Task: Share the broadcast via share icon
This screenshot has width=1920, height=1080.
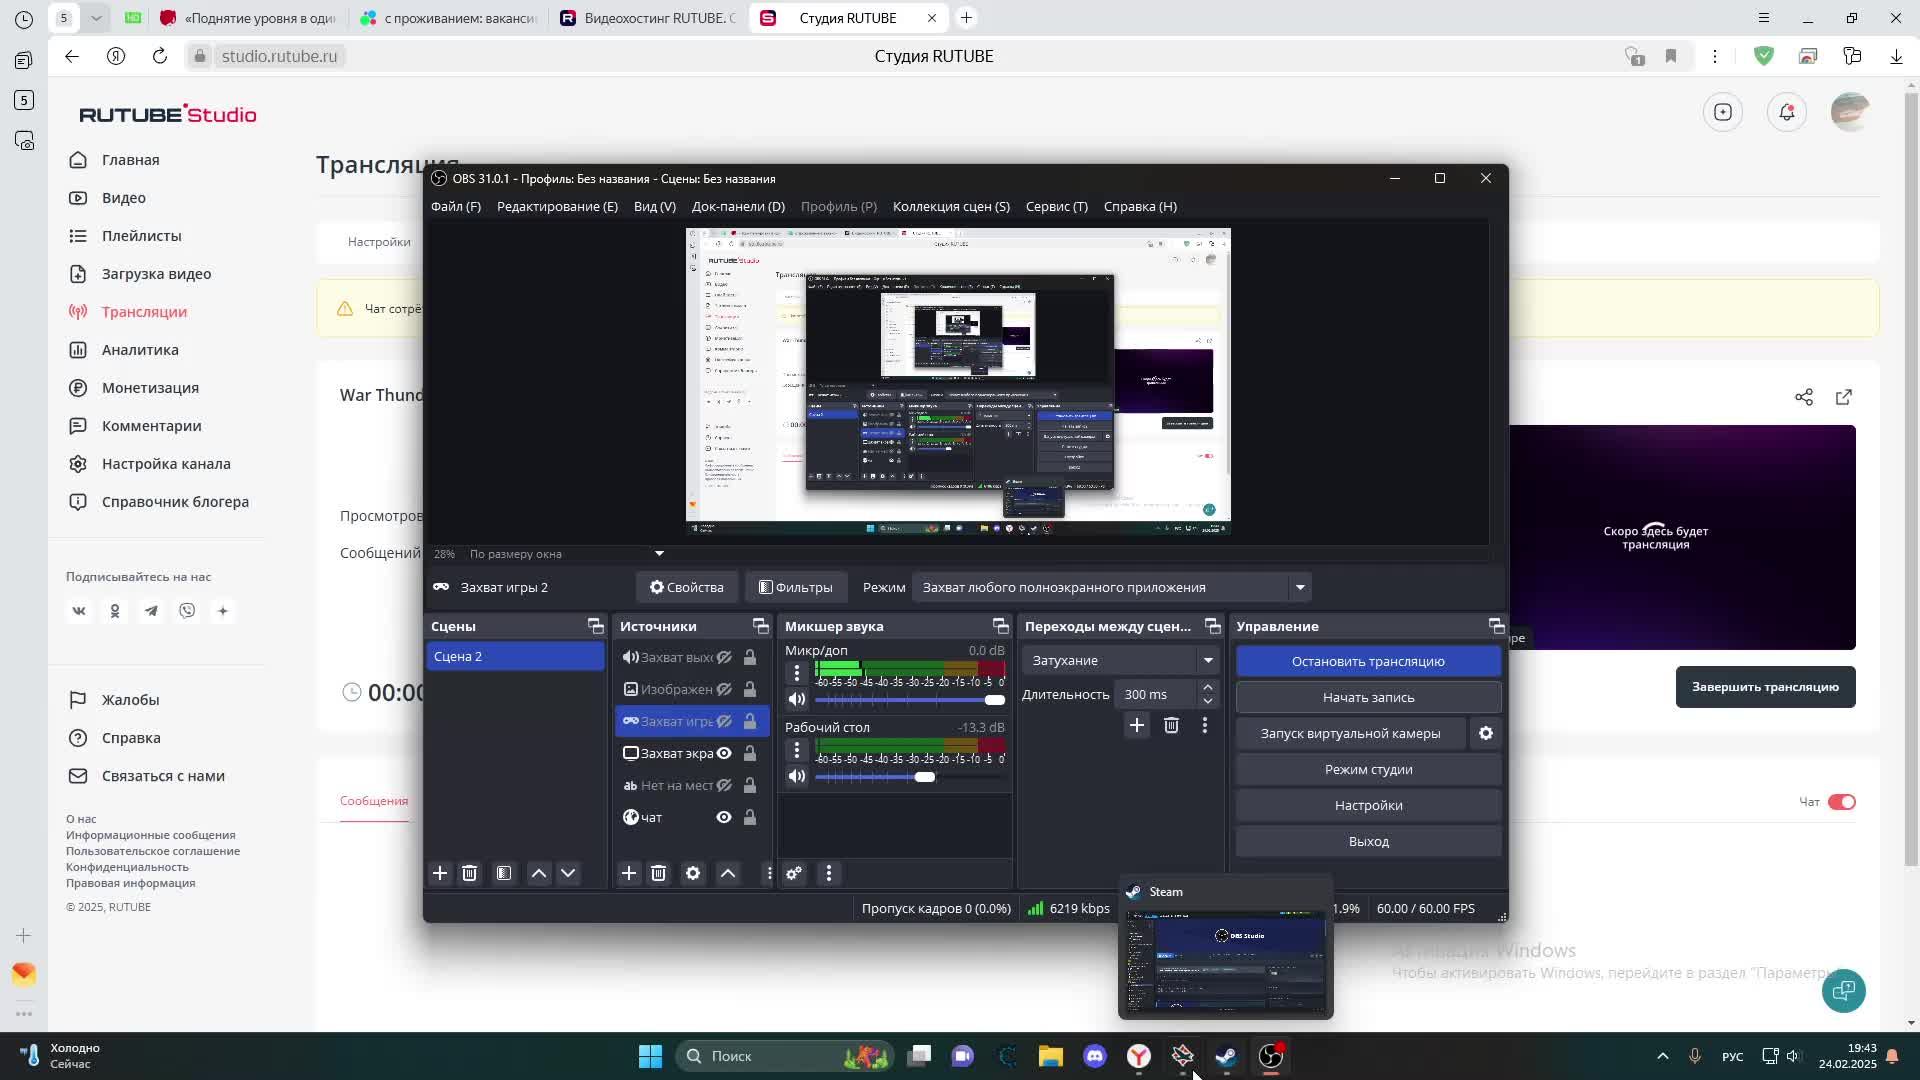Action: 1803,397
